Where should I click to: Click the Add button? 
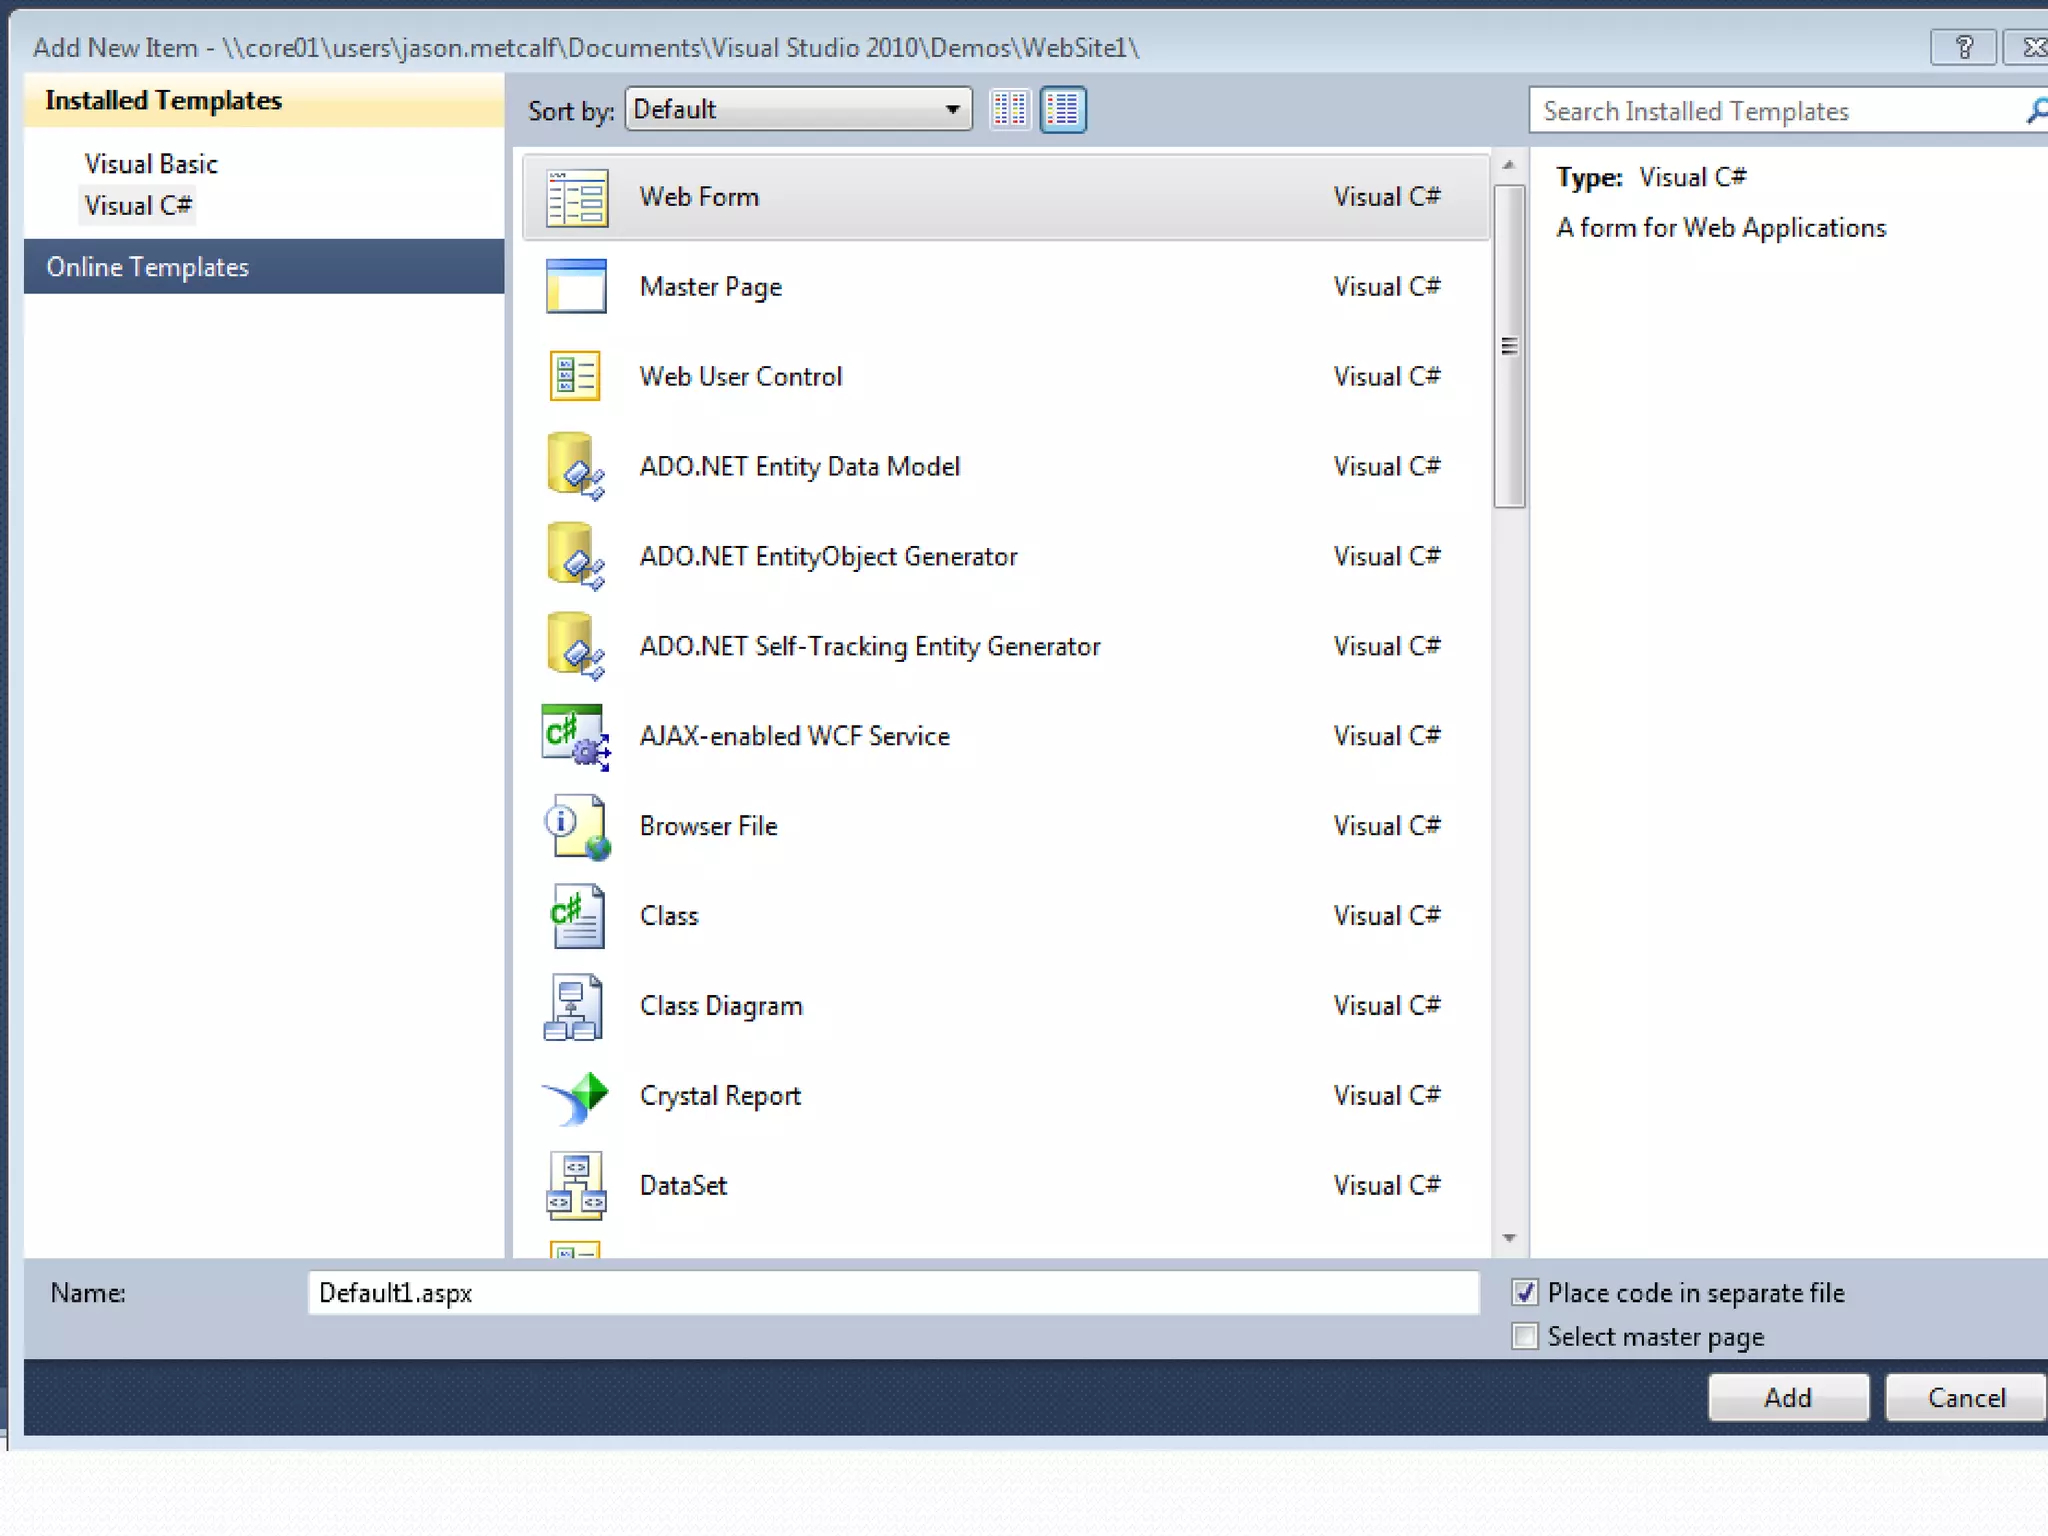(x=1788, y=1397)
